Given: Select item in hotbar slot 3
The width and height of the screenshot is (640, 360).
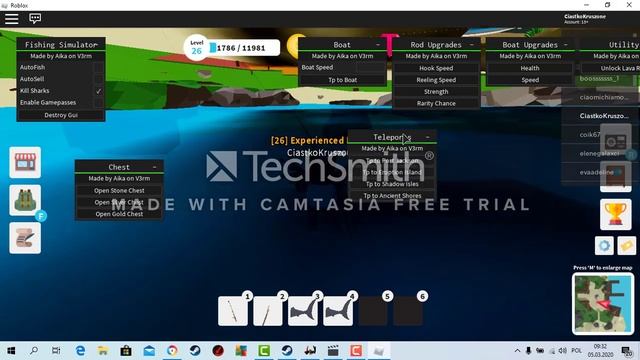Looking at the screenshot, I should pos(303,311).
